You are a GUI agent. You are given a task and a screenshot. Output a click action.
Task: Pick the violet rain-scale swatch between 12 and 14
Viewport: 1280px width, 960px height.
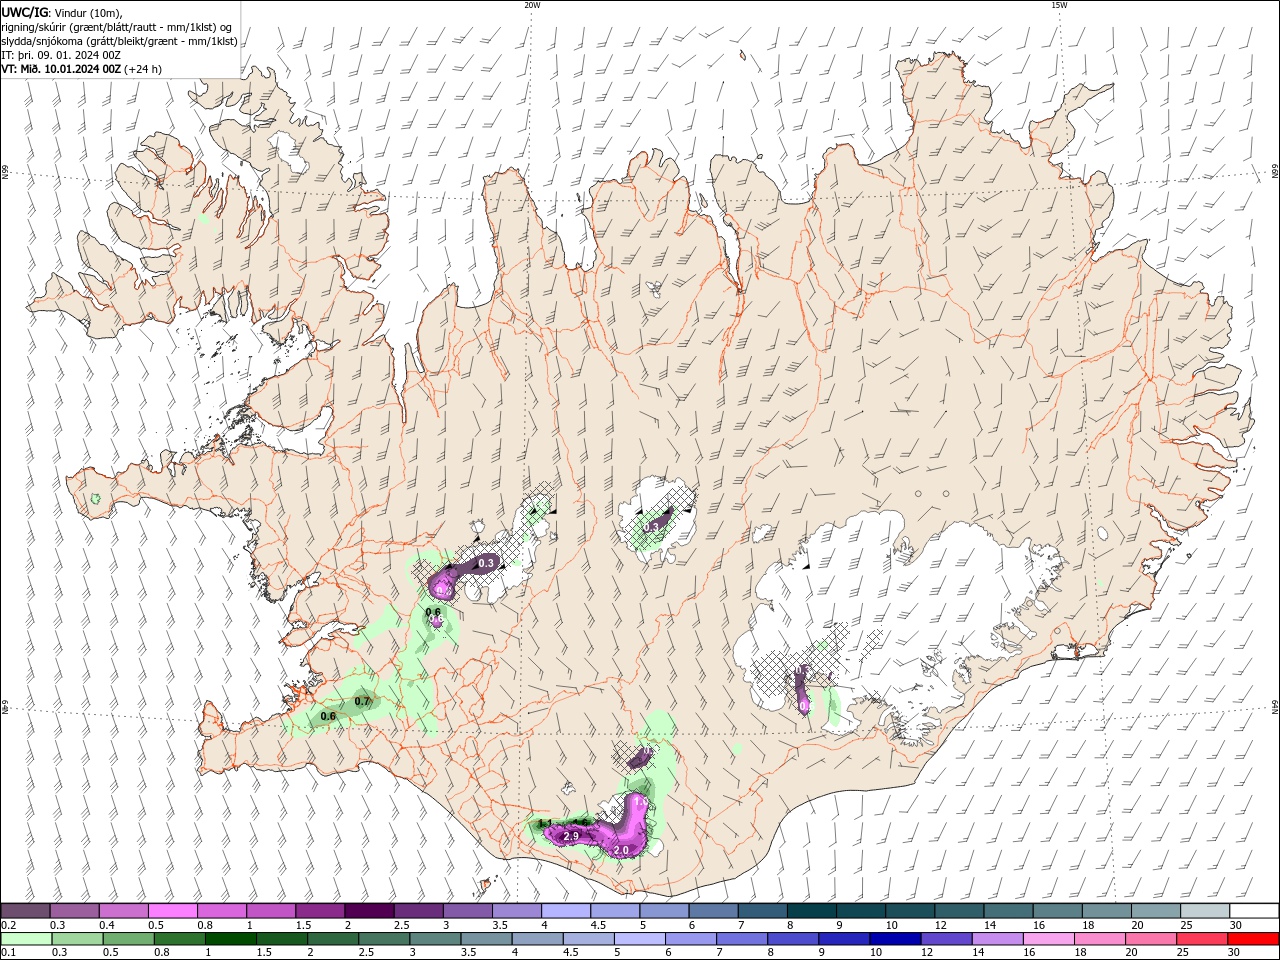click(947, 939)
